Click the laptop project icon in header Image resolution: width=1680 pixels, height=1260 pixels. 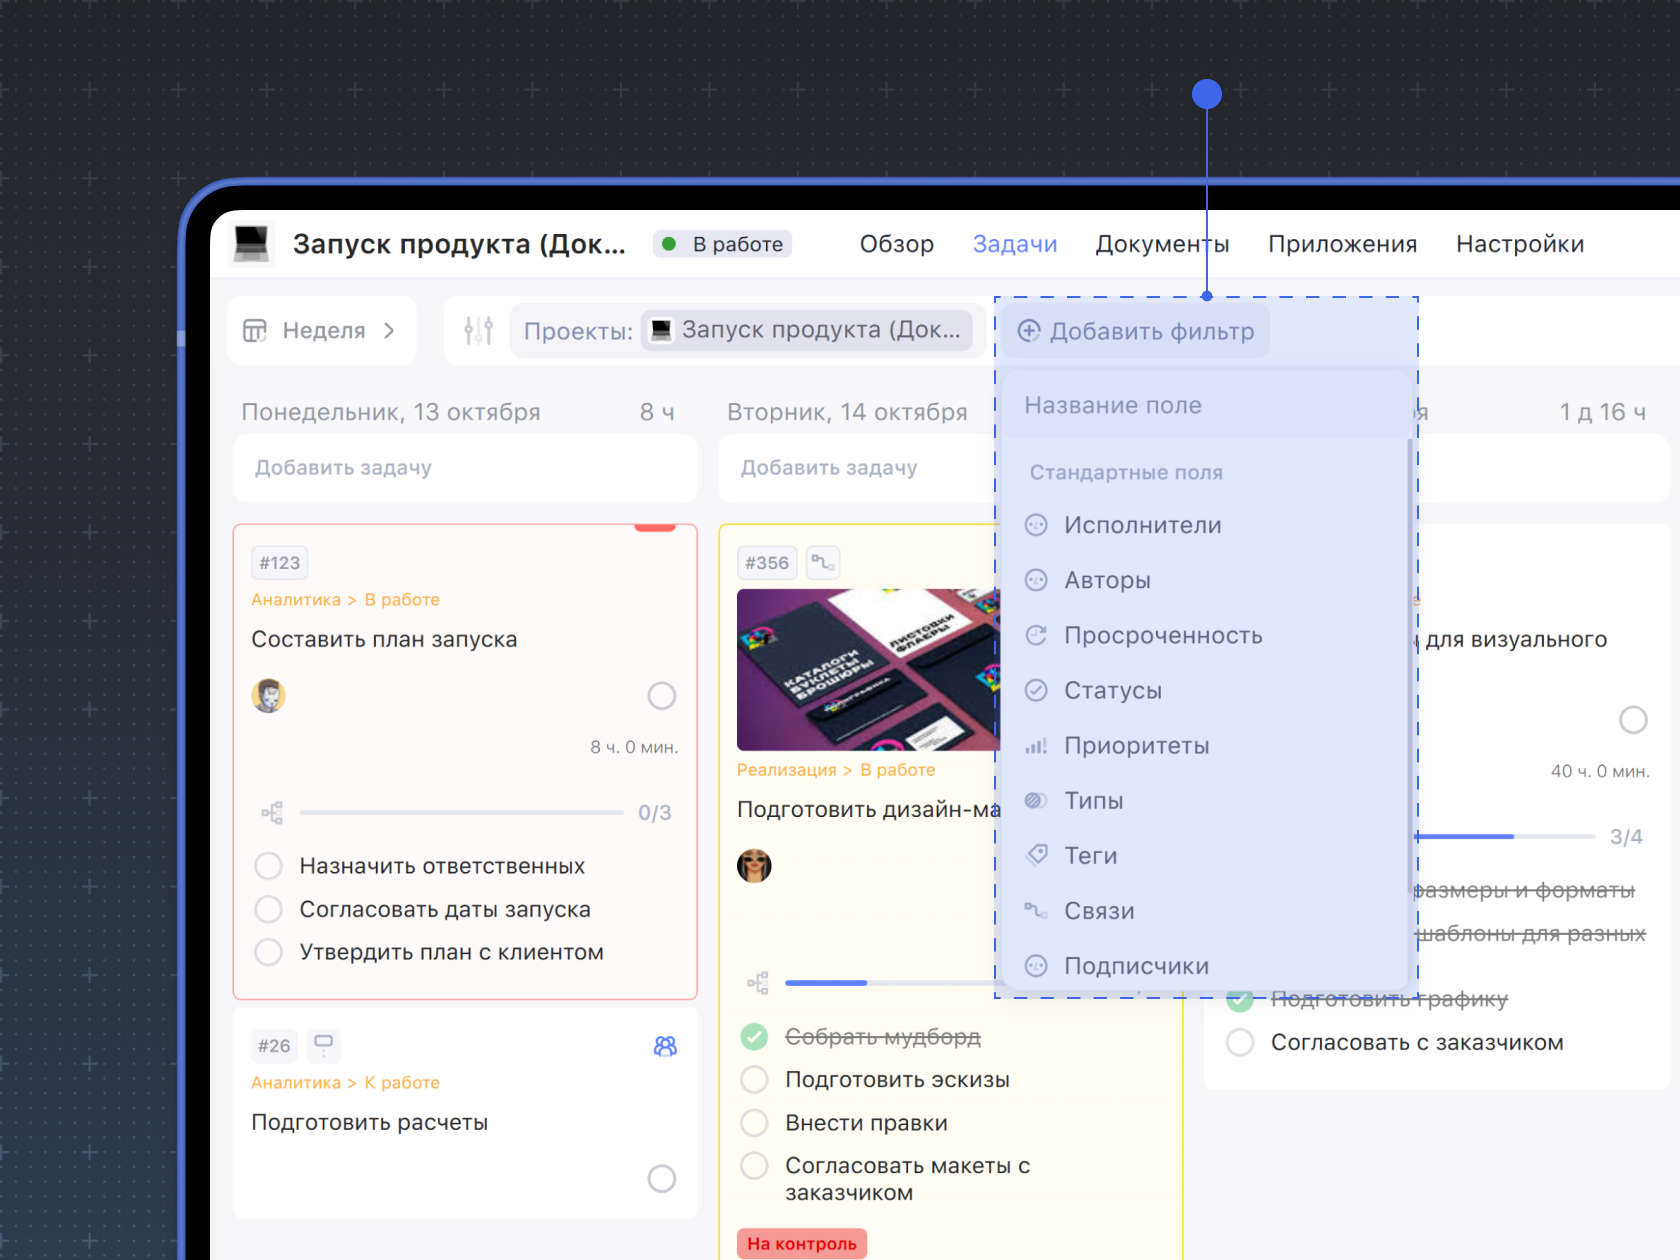coord(251,243)
